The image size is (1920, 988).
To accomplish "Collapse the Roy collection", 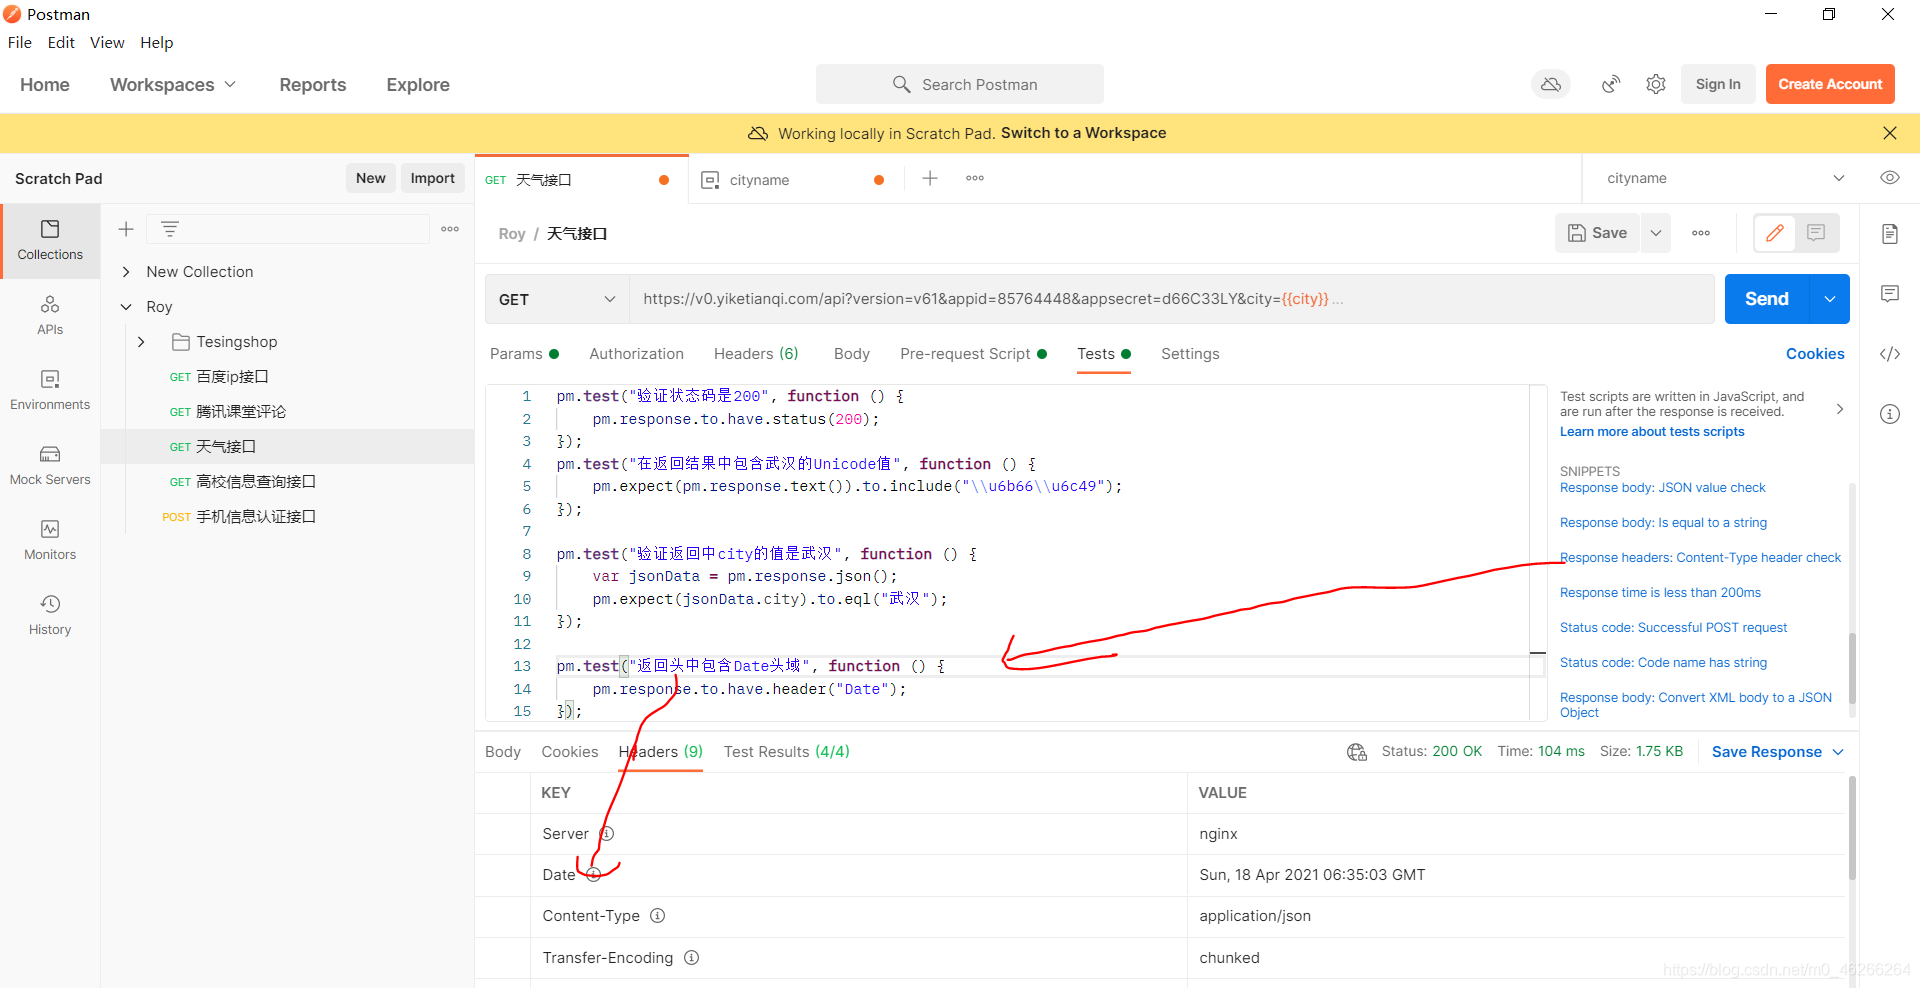I will [126, 307].
